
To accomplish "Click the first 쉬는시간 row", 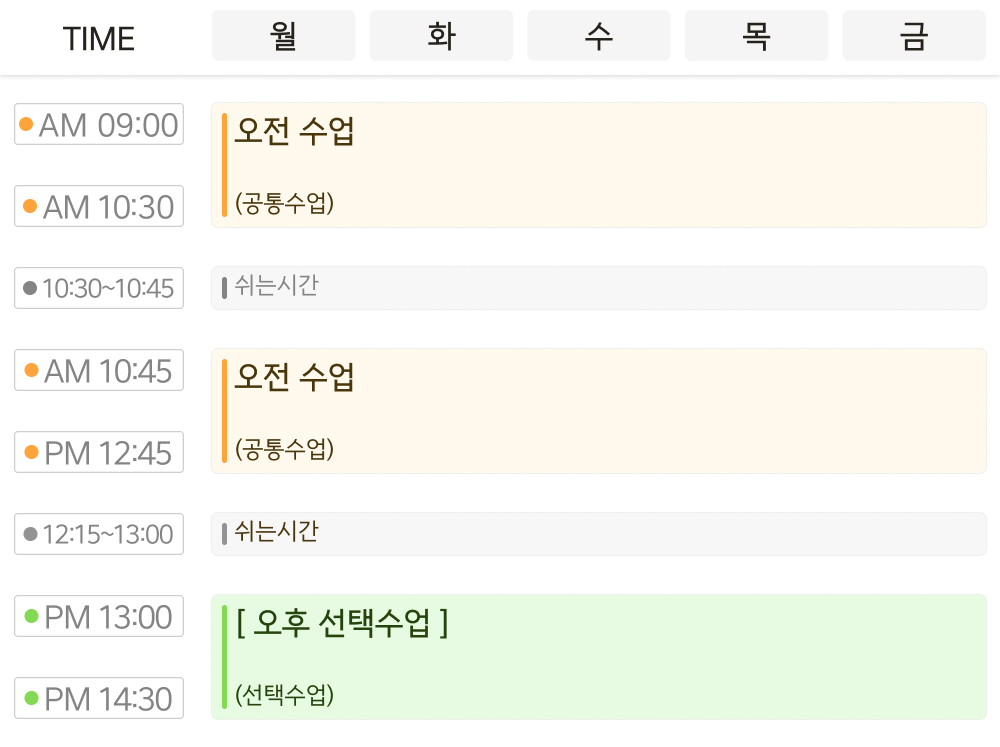I will (600, 288).
